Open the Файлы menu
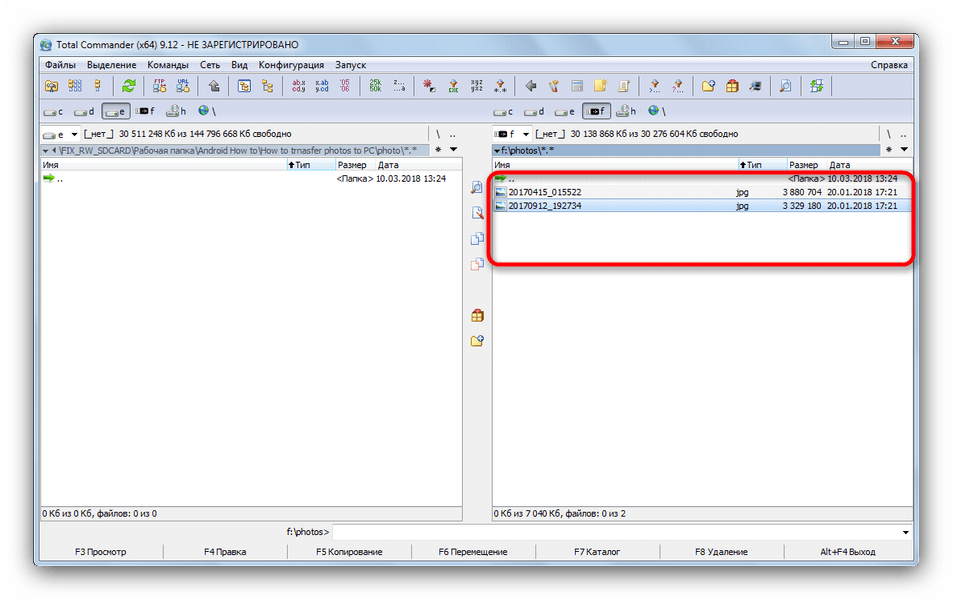953x600 pixels. tap(60, 65)
